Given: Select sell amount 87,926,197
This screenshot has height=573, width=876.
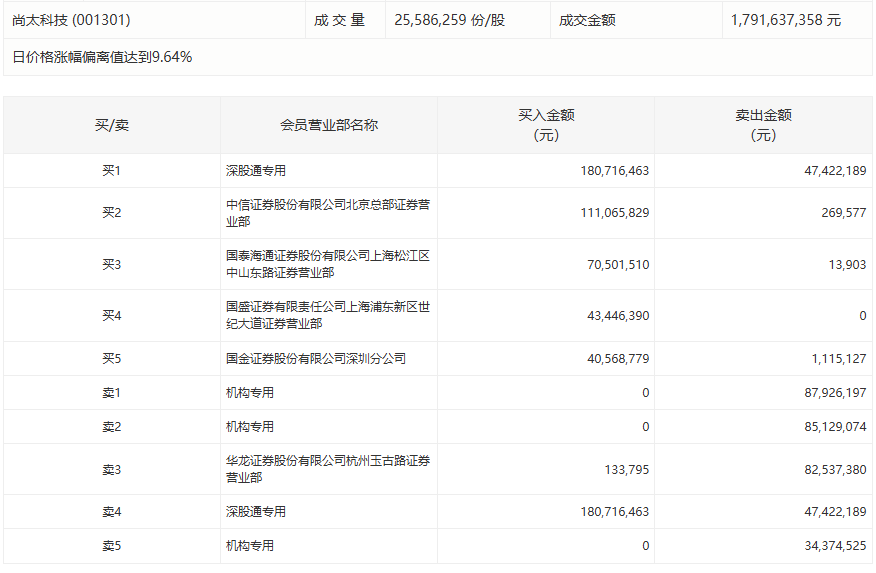Looking at the screenshot, I should pos(835,393).
